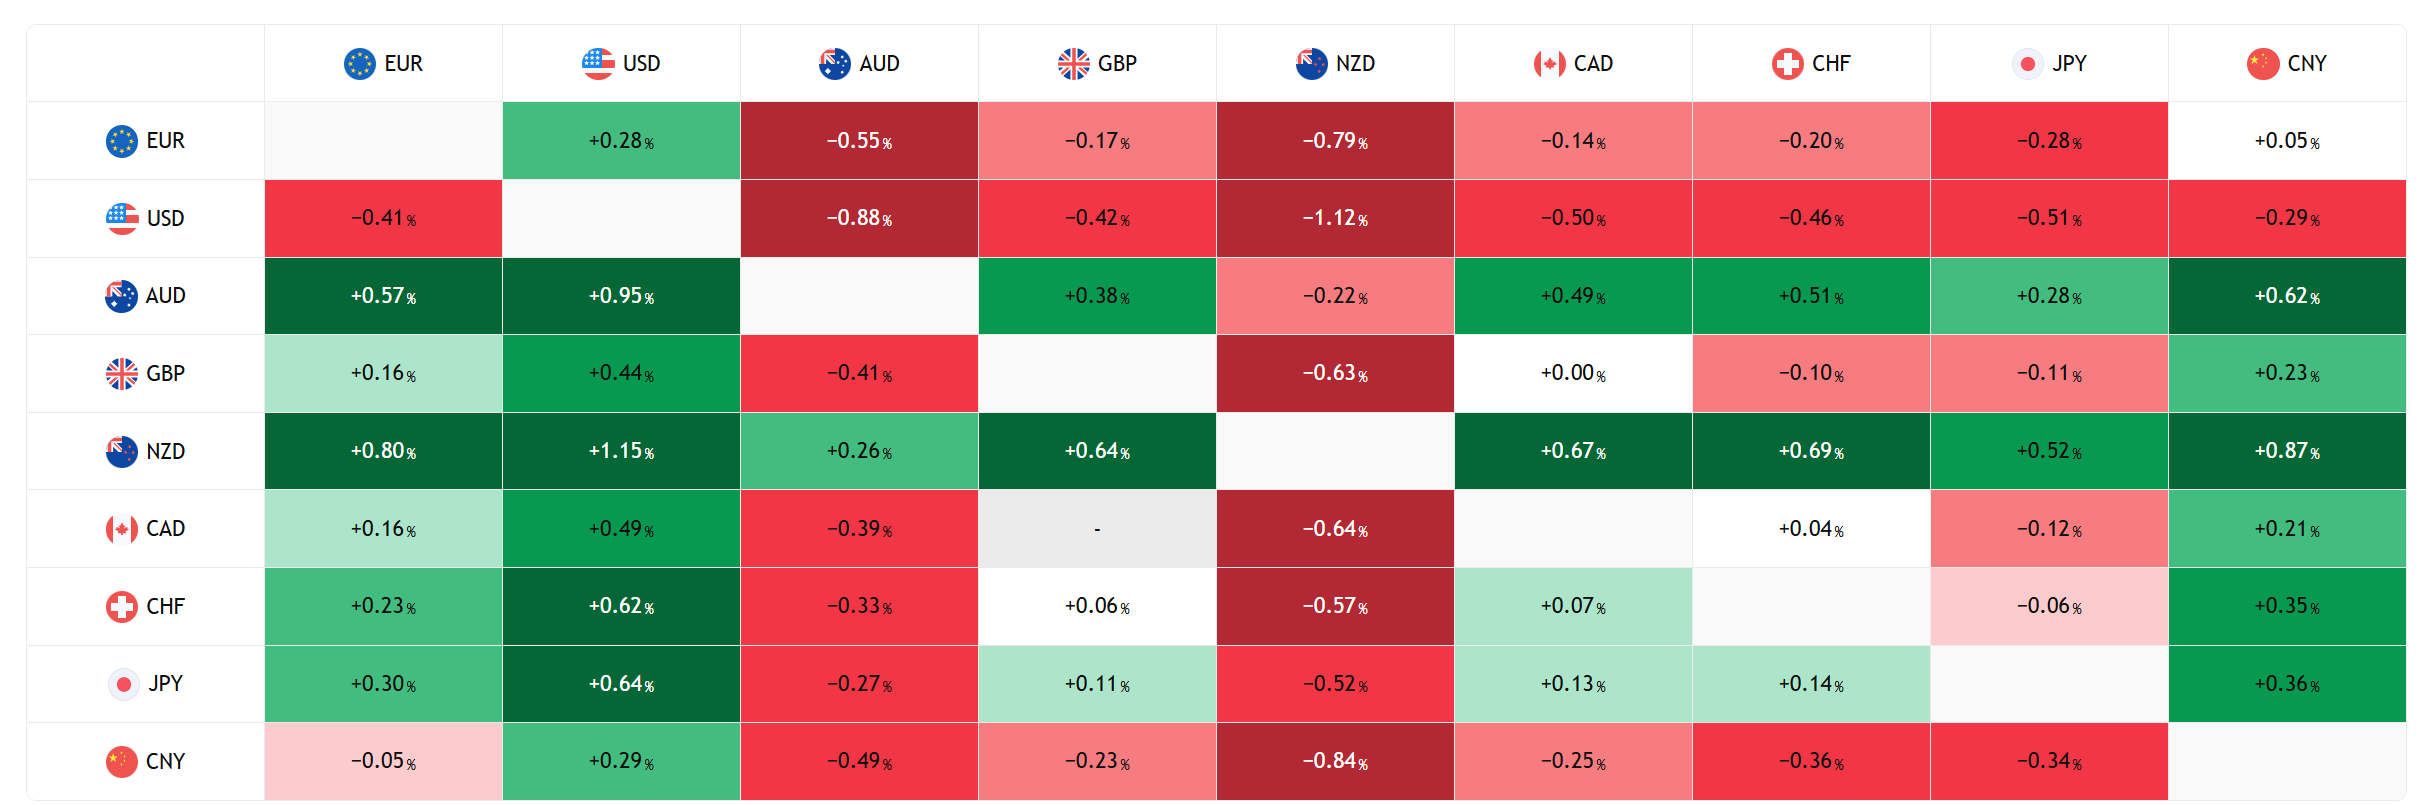2419x805 pixels.
Task: Select the USD/NZD cell showing −1.12%
Action: 1335,218
